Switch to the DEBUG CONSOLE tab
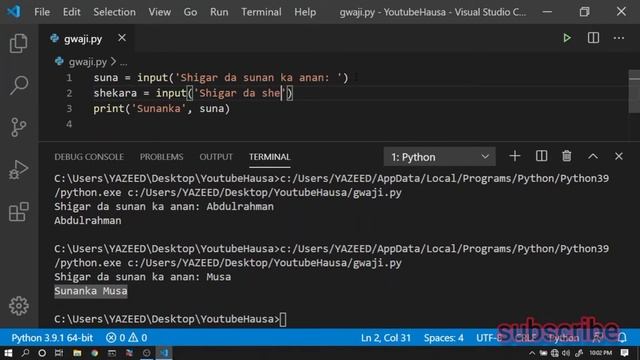 (x=89, y=157)
